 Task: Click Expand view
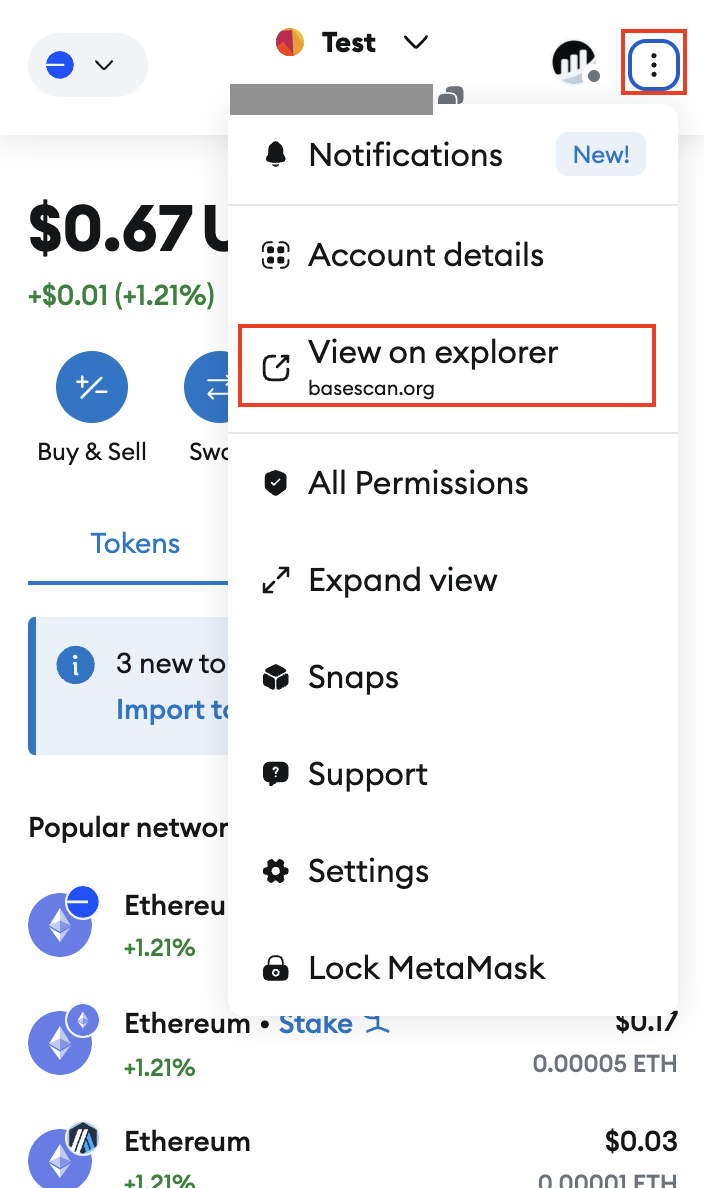[x=404, y=580]
